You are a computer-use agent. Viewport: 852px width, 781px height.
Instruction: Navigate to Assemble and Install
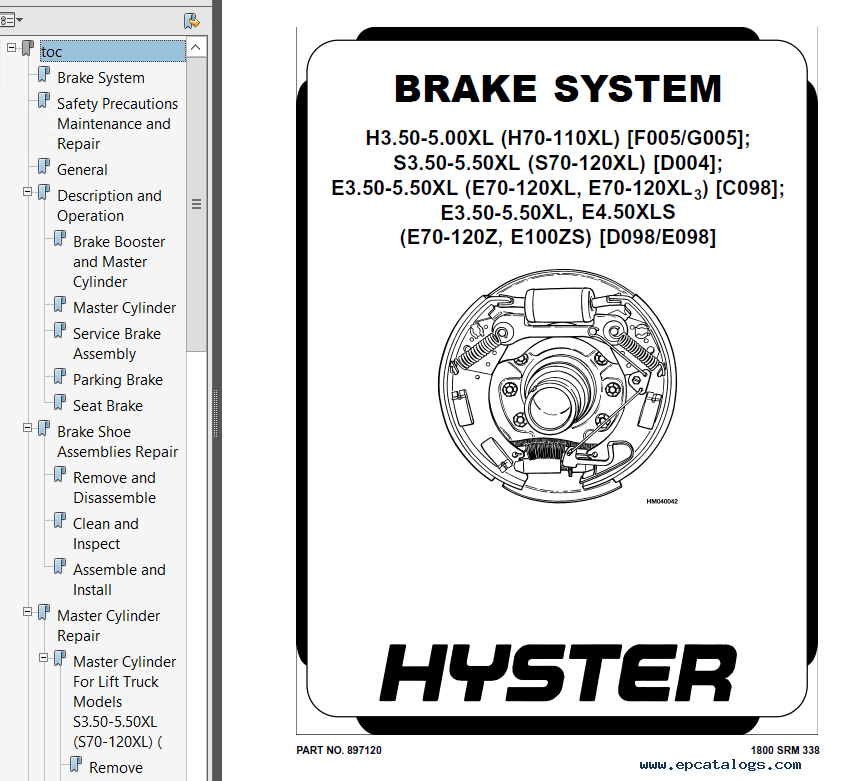tap(119, 580)
